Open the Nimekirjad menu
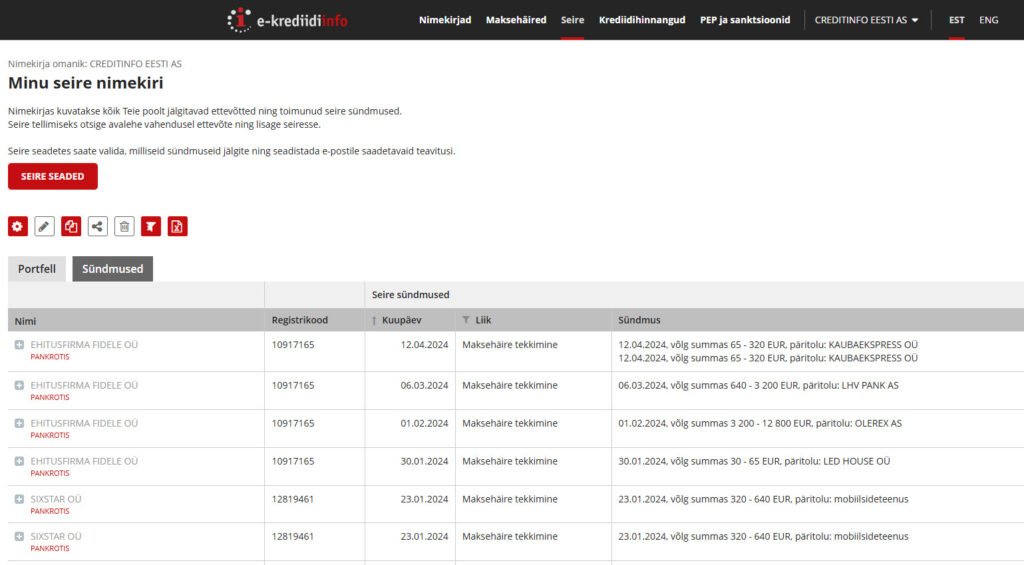 click(445, 20)
